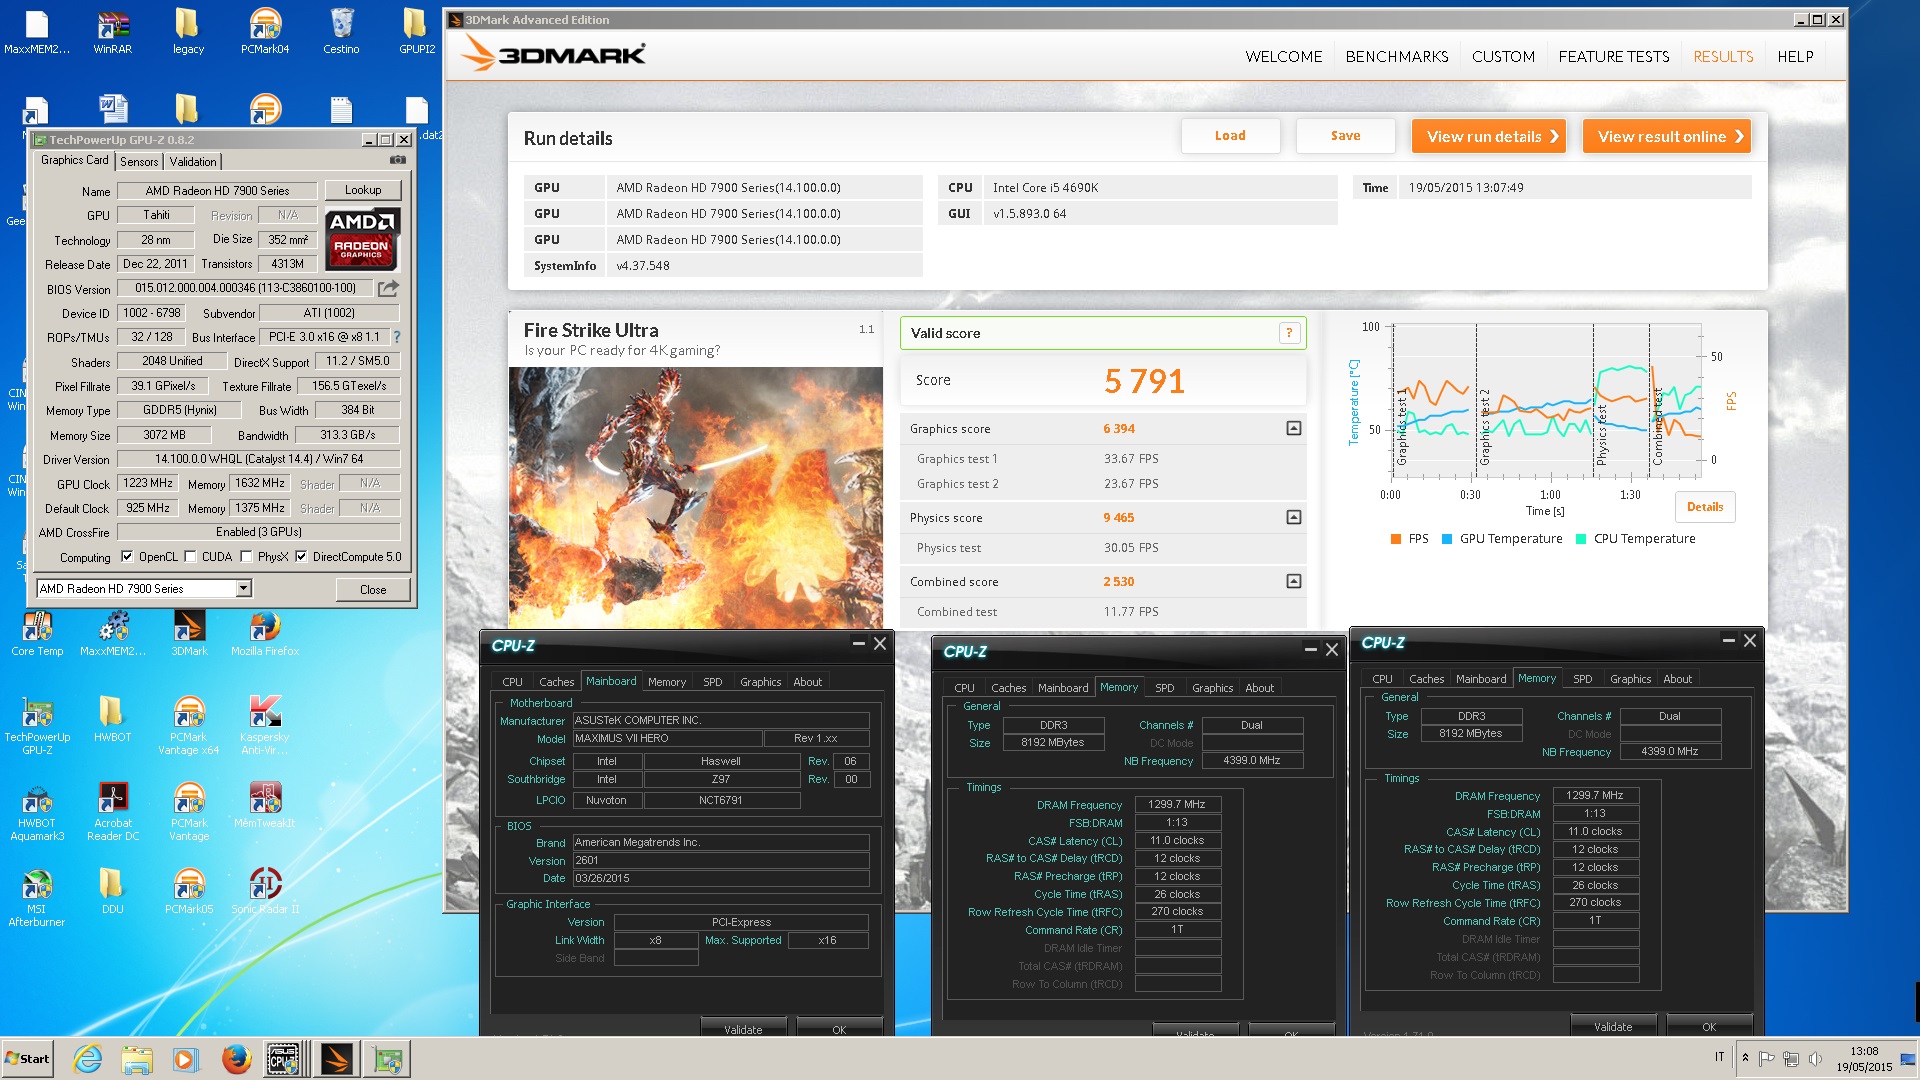Image resolution: width=1920 pixels, height=1080 pixels.
Task: Toggle CUDA checkbox in GPU-Z
Action: point(190,557)
